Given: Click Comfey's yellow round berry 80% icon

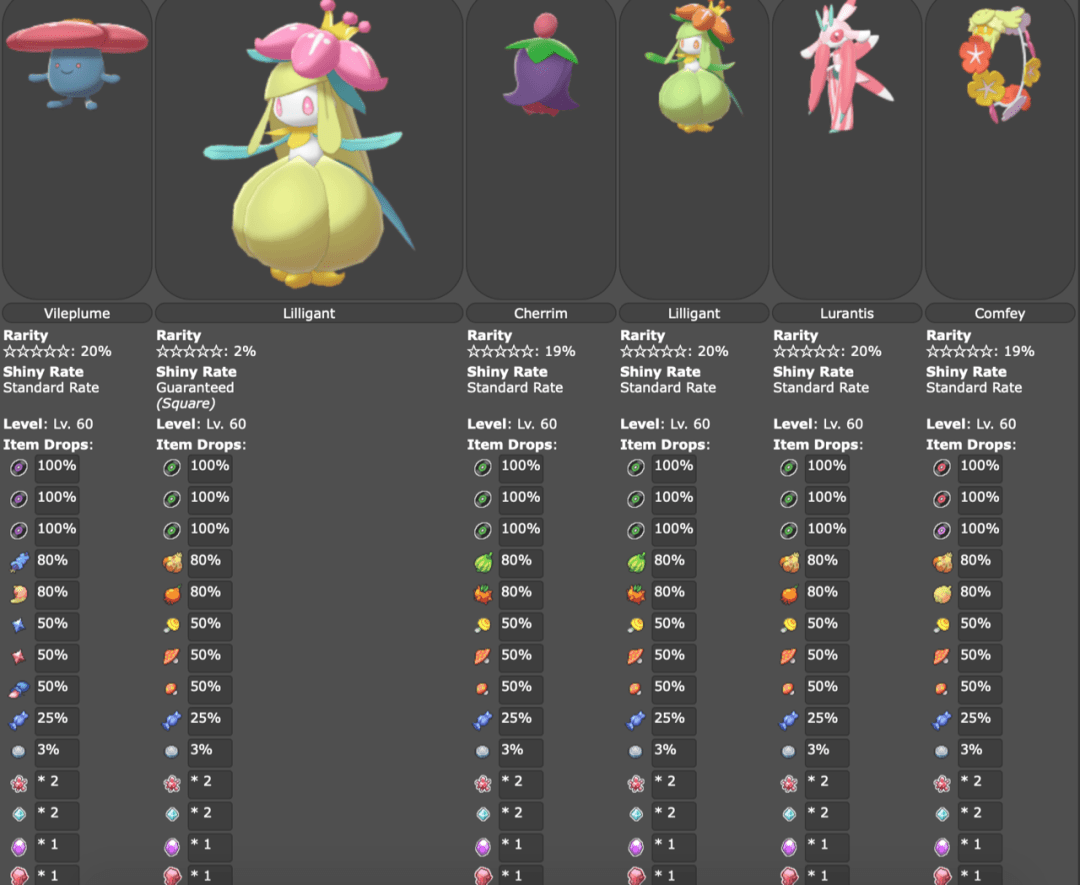Looking at the screenshot, I should 942,594.
